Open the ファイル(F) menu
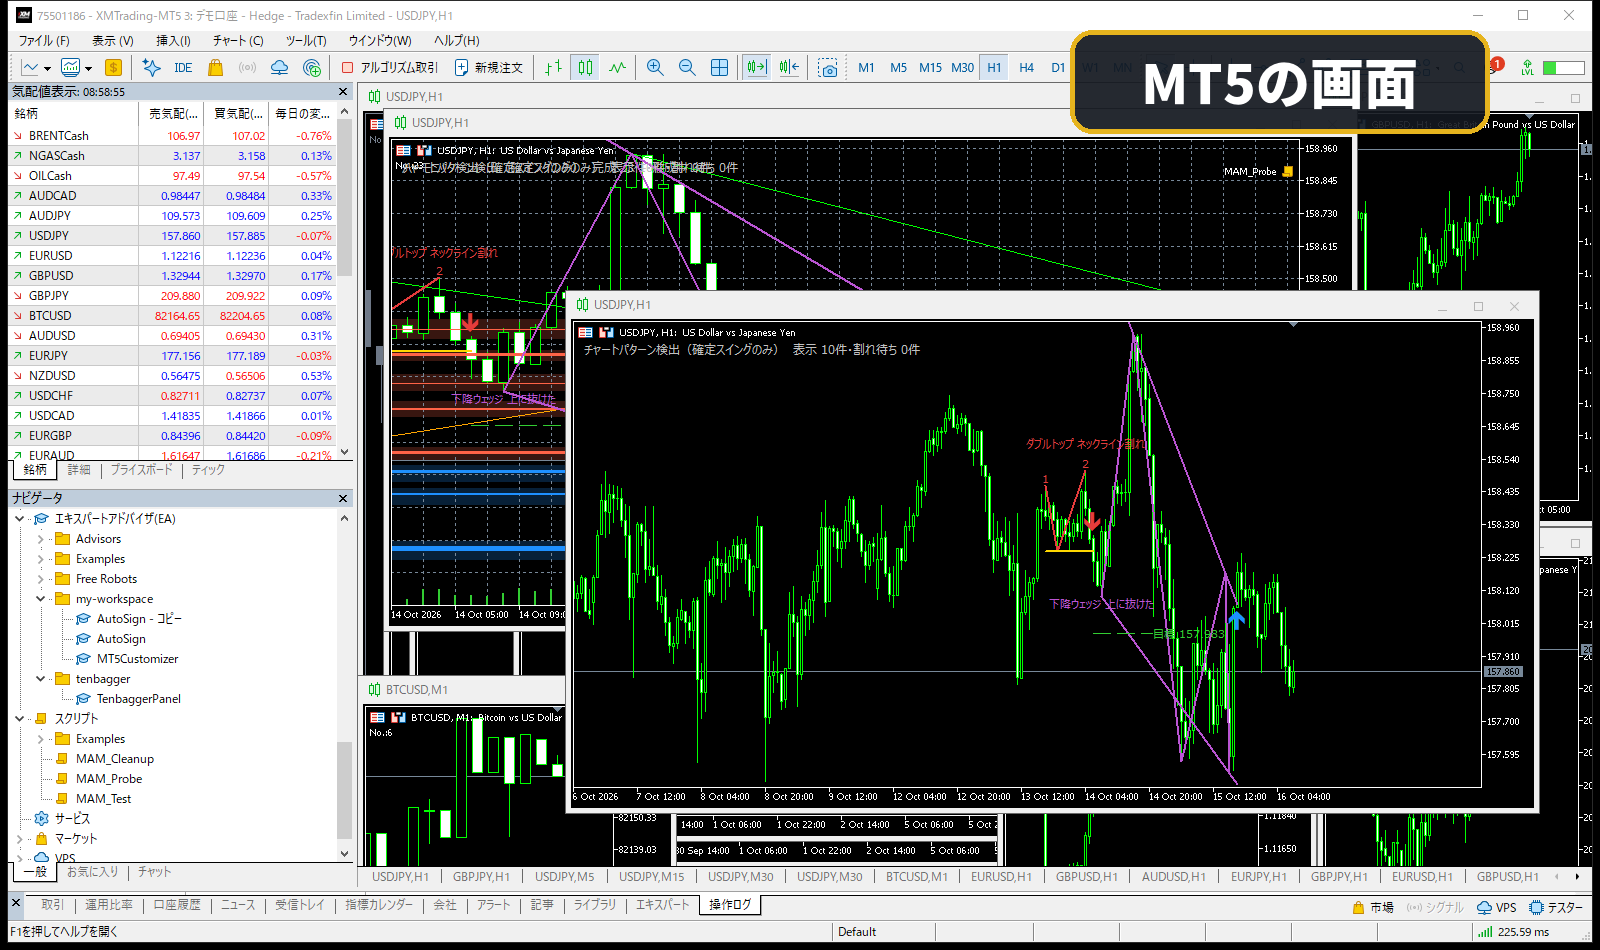This screenshot has height=950, width=1600. [x=44, y=41]
